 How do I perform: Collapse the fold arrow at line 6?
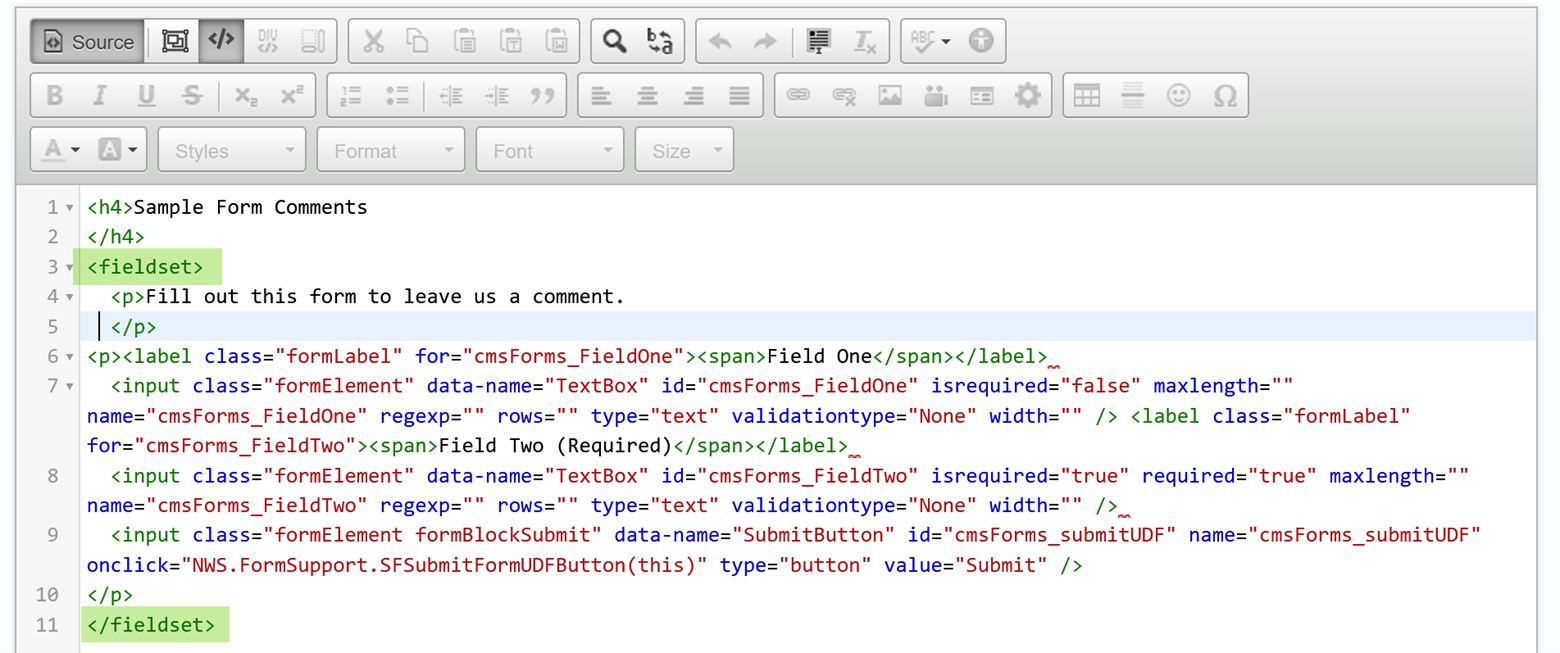tap(69, 357)
